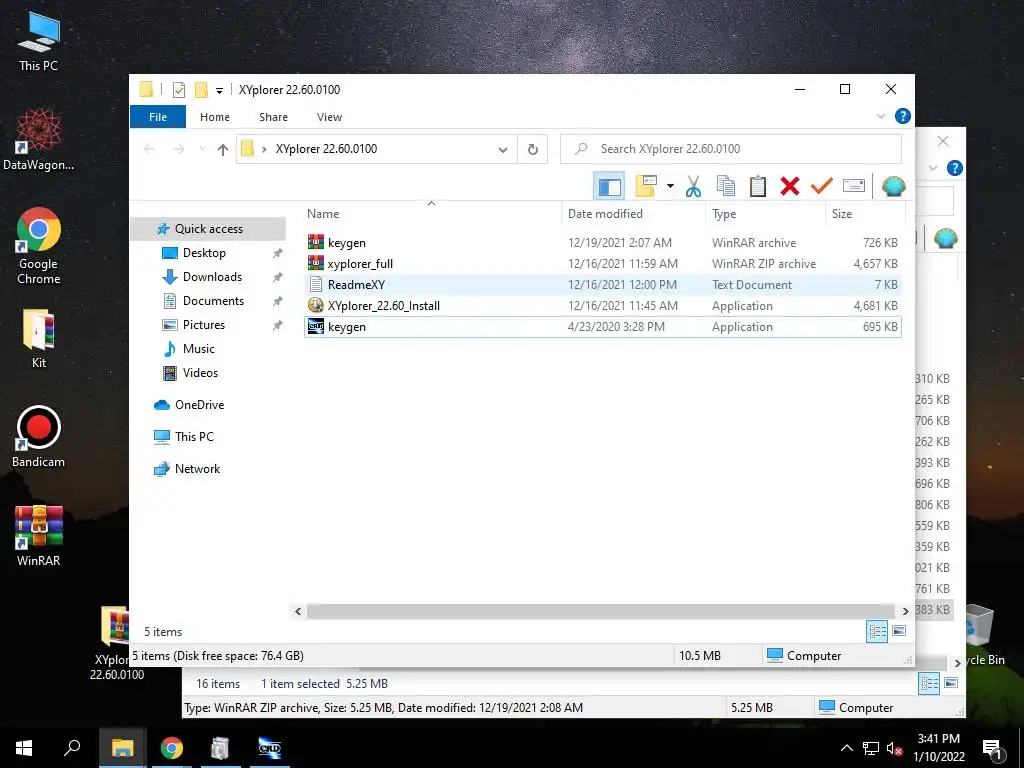Select Quick access in navigation pane
Screen dimensions: 1024x768
(x=208, y=229)
